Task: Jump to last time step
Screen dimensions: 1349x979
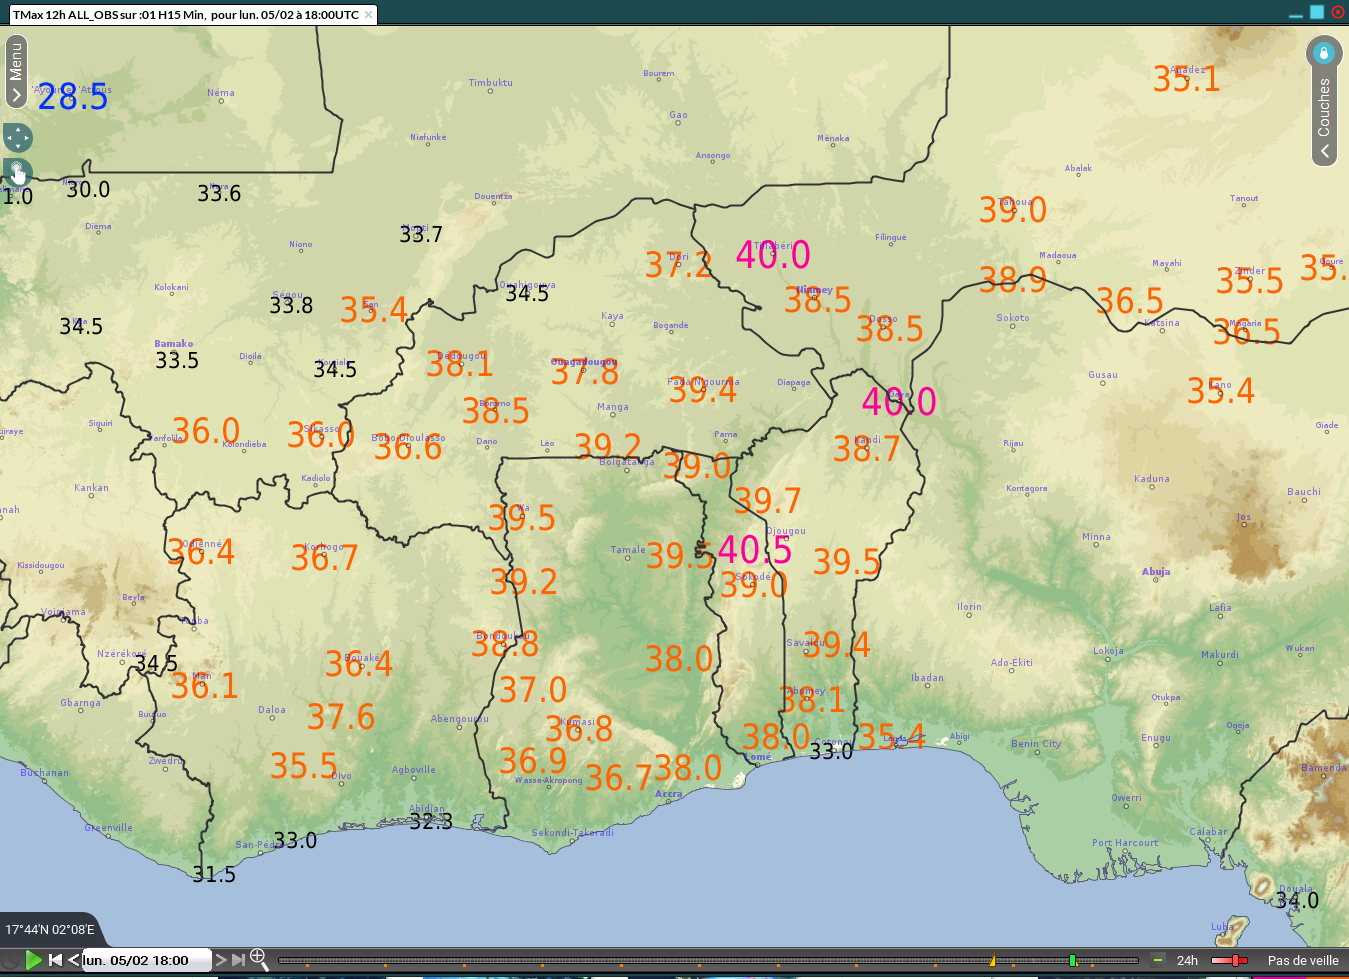Action: tap(238, 960)
